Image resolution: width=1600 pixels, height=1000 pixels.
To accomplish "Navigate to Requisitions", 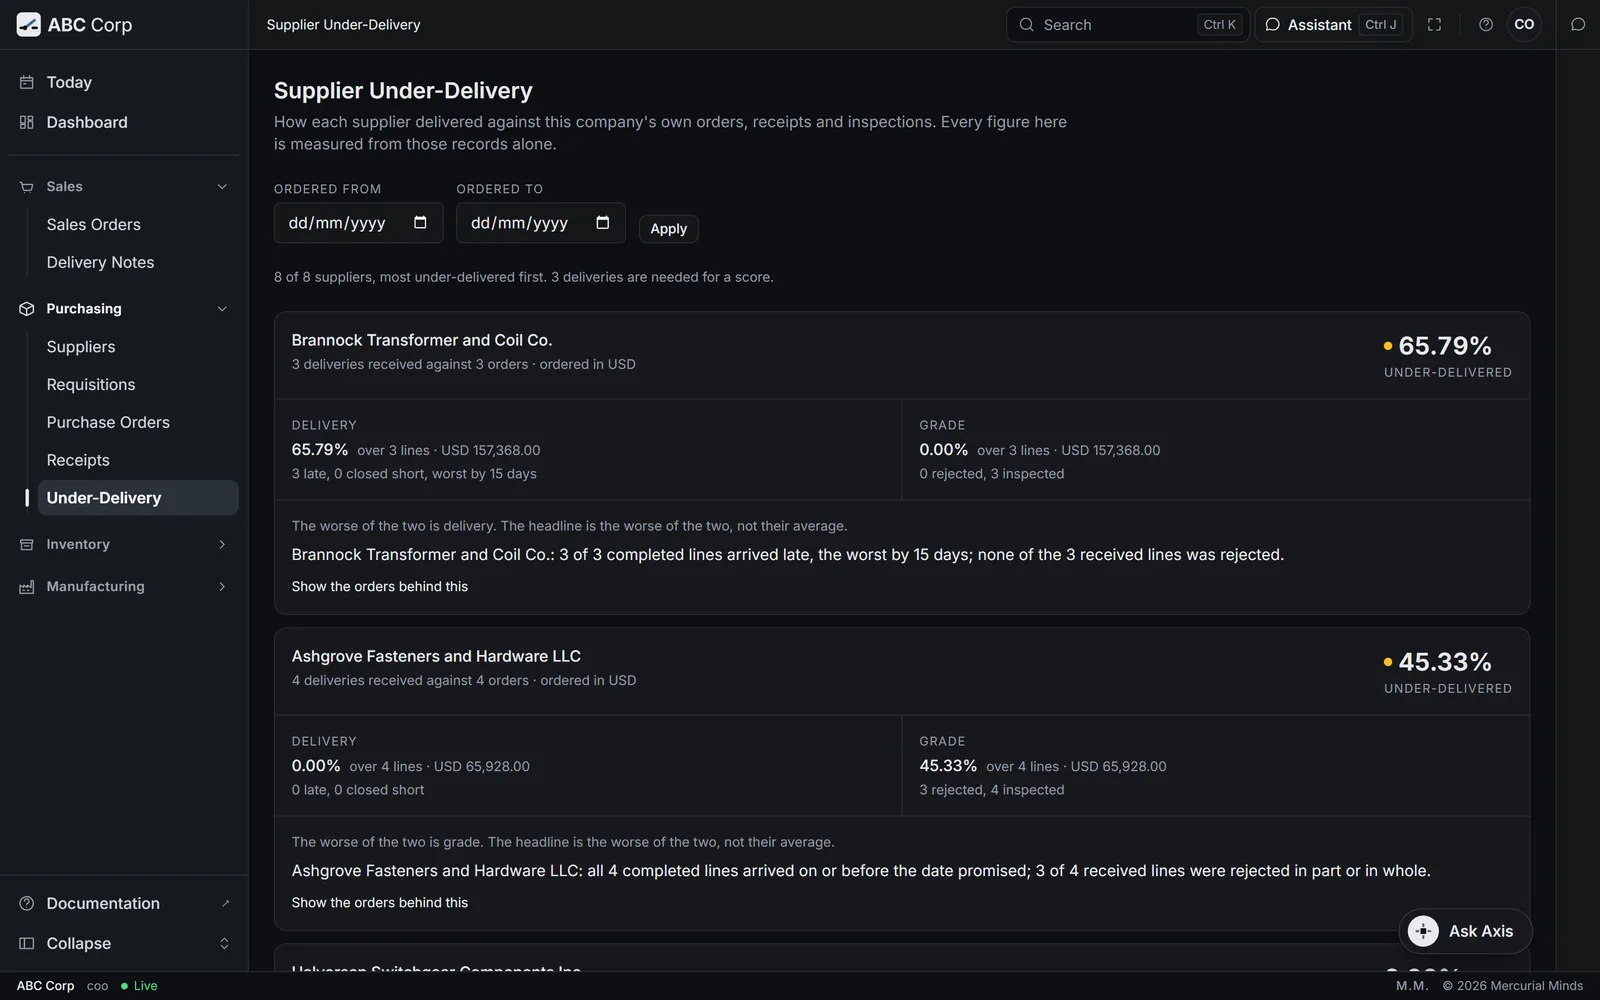I will pos(138,385).
